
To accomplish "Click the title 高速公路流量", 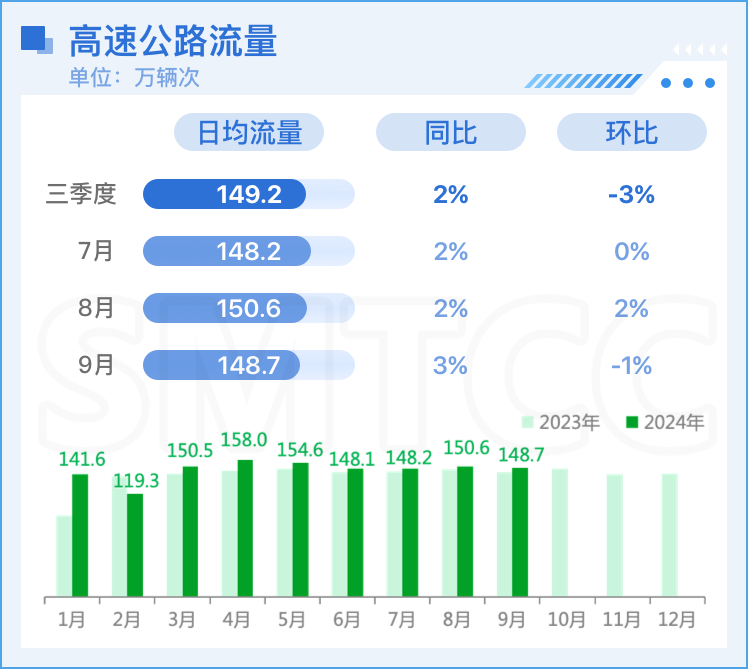I will (x=173, y=41).
